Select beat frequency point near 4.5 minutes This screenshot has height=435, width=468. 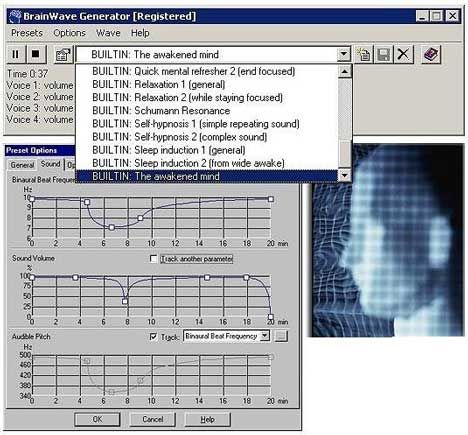(x=87, y=202)
